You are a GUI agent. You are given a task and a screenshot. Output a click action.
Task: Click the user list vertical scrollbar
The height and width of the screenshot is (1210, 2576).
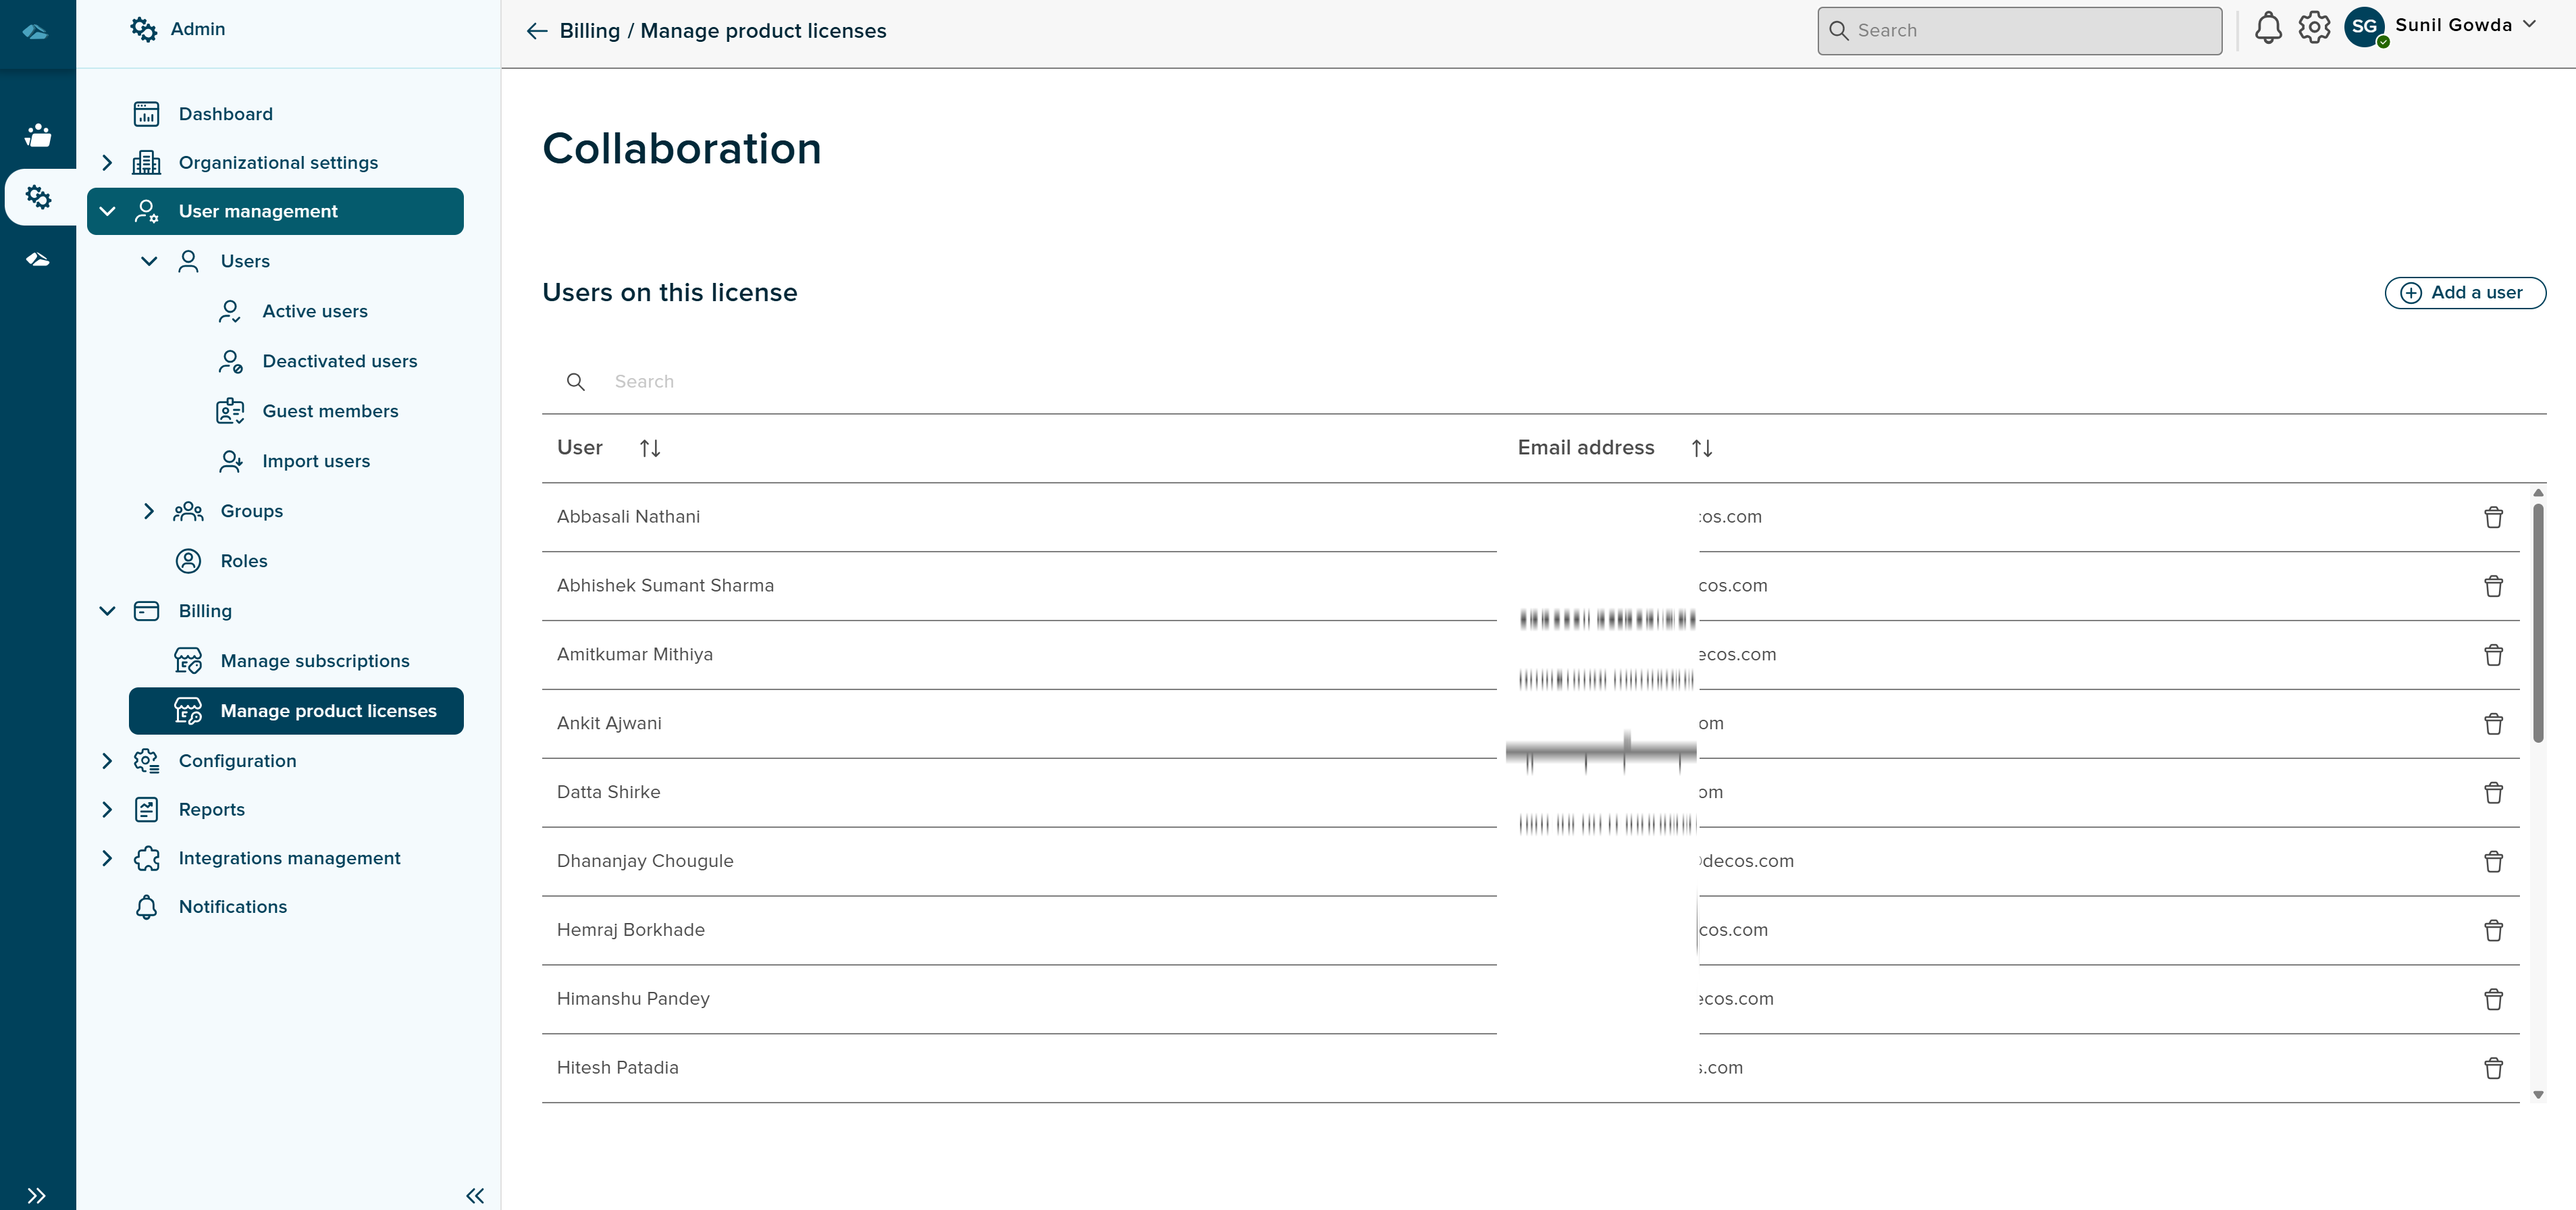tap(2537, 624)
